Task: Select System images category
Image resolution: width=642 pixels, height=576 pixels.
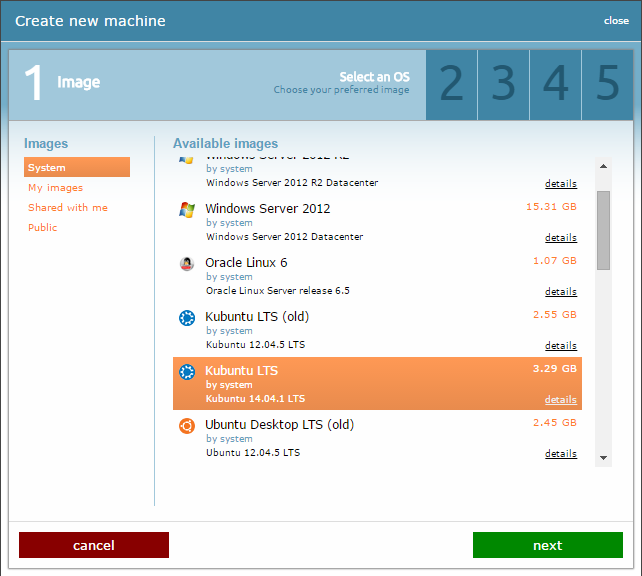Action: pos(77,167)
